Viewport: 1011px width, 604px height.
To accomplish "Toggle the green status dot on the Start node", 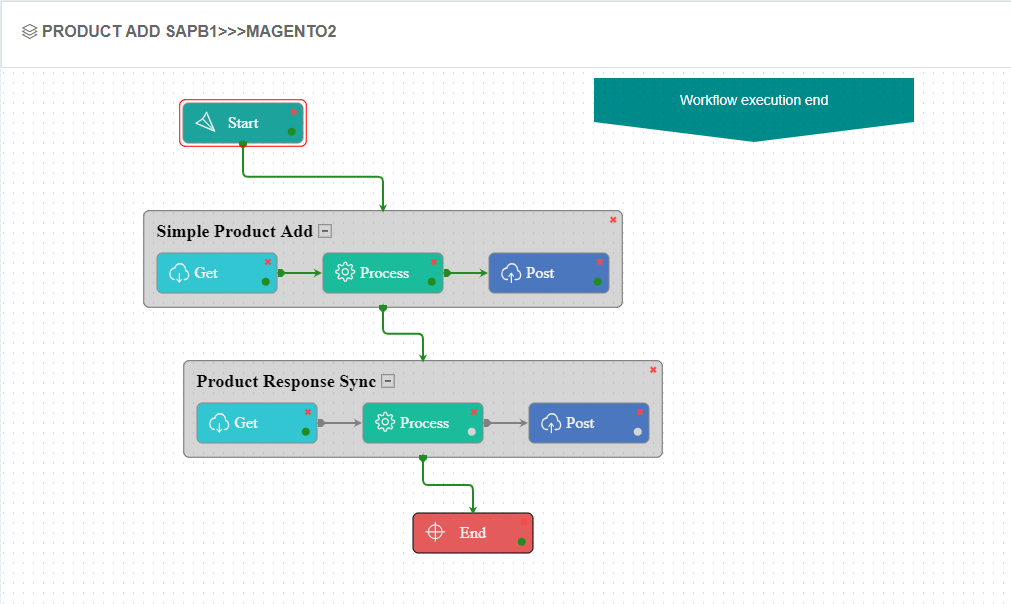I will click(291, 131).
